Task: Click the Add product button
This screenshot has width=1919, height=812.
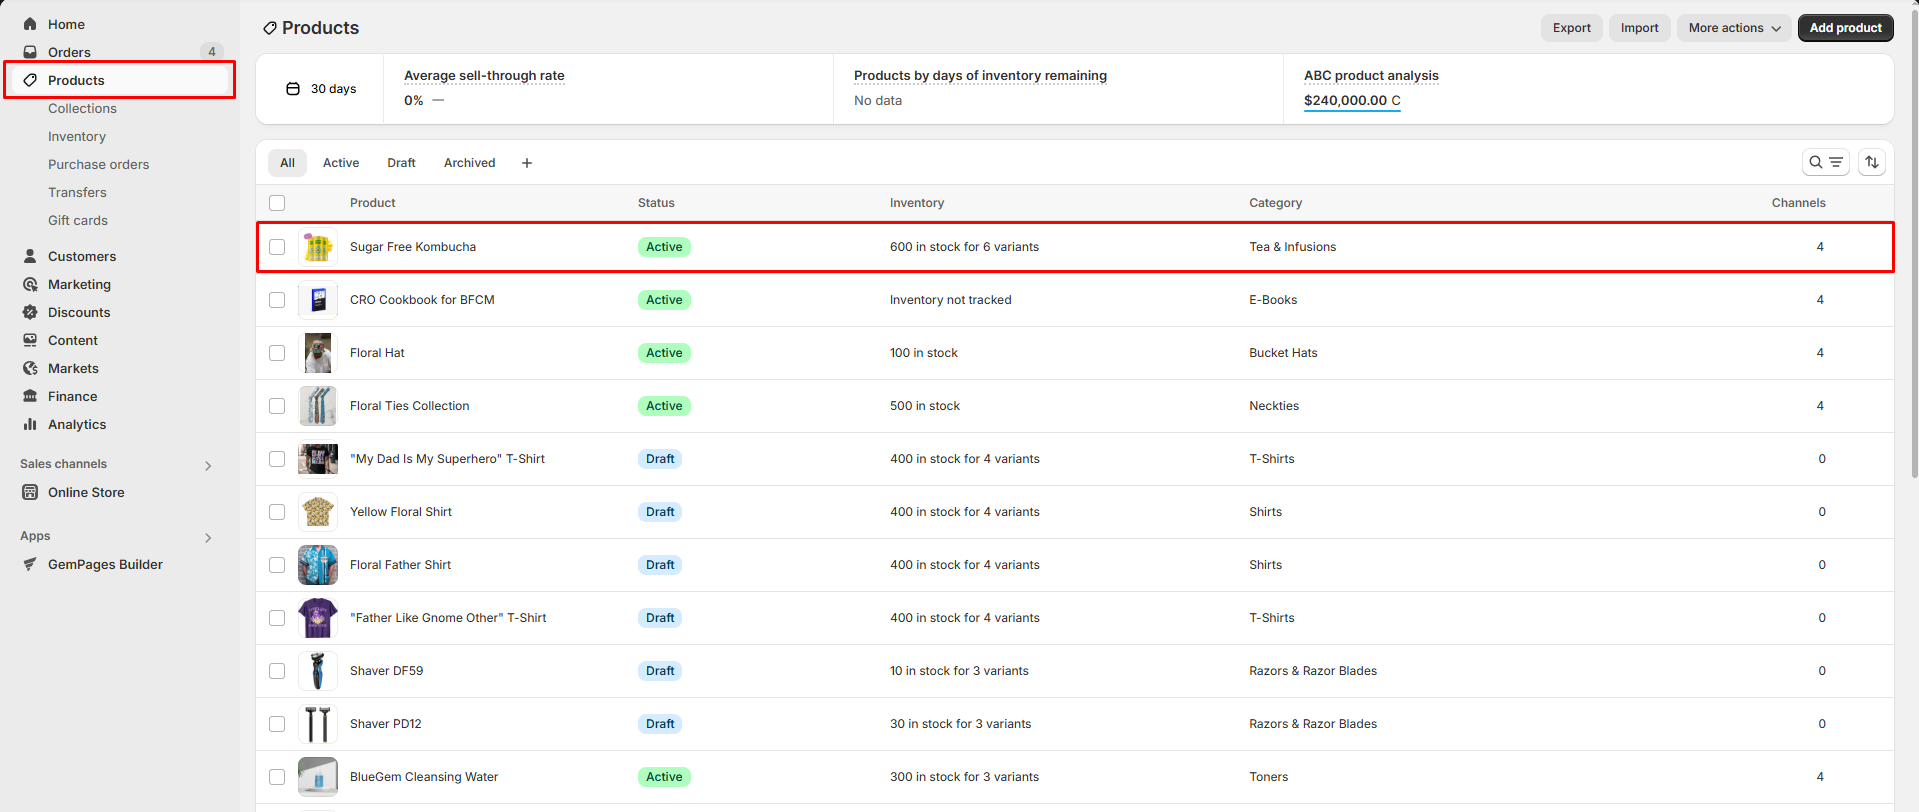Action: 1845,28
